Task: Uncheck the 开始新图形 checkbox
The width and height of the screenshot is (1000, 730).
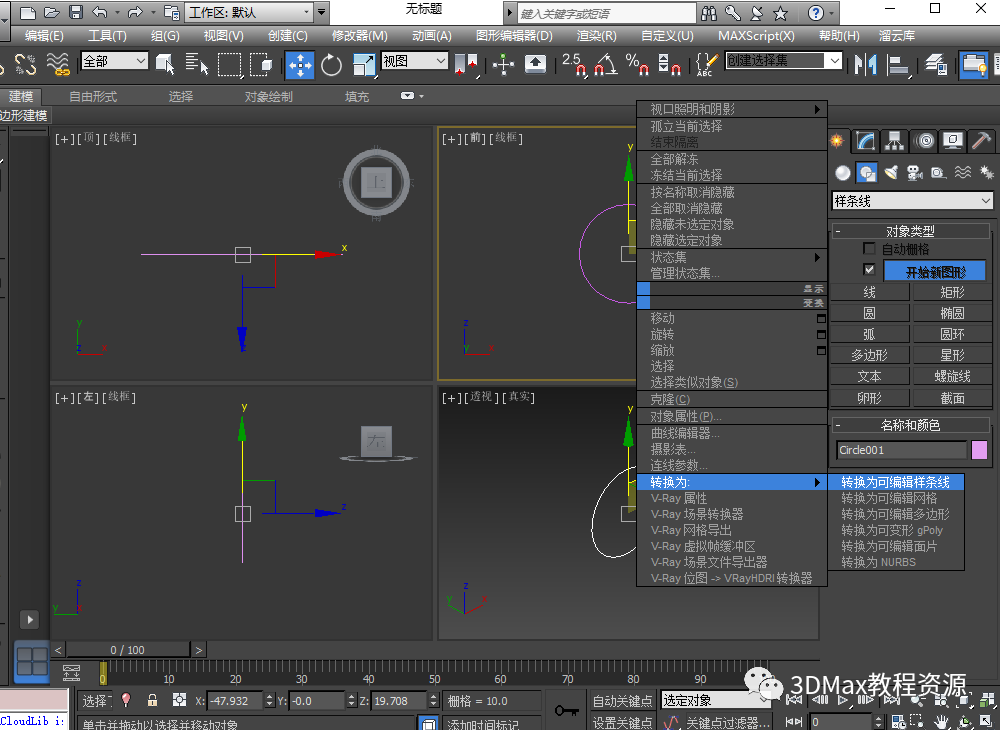Action: [869, 271]
